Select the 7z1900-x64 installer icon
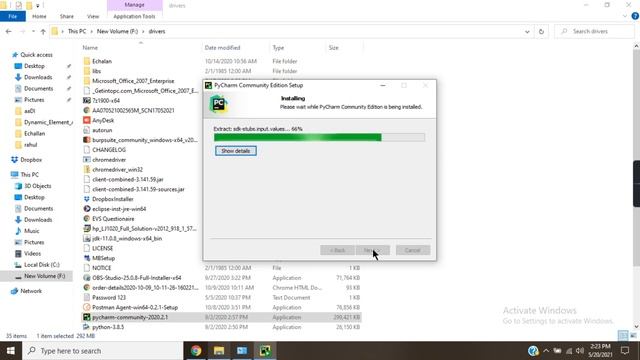 (x=87, y=100)
